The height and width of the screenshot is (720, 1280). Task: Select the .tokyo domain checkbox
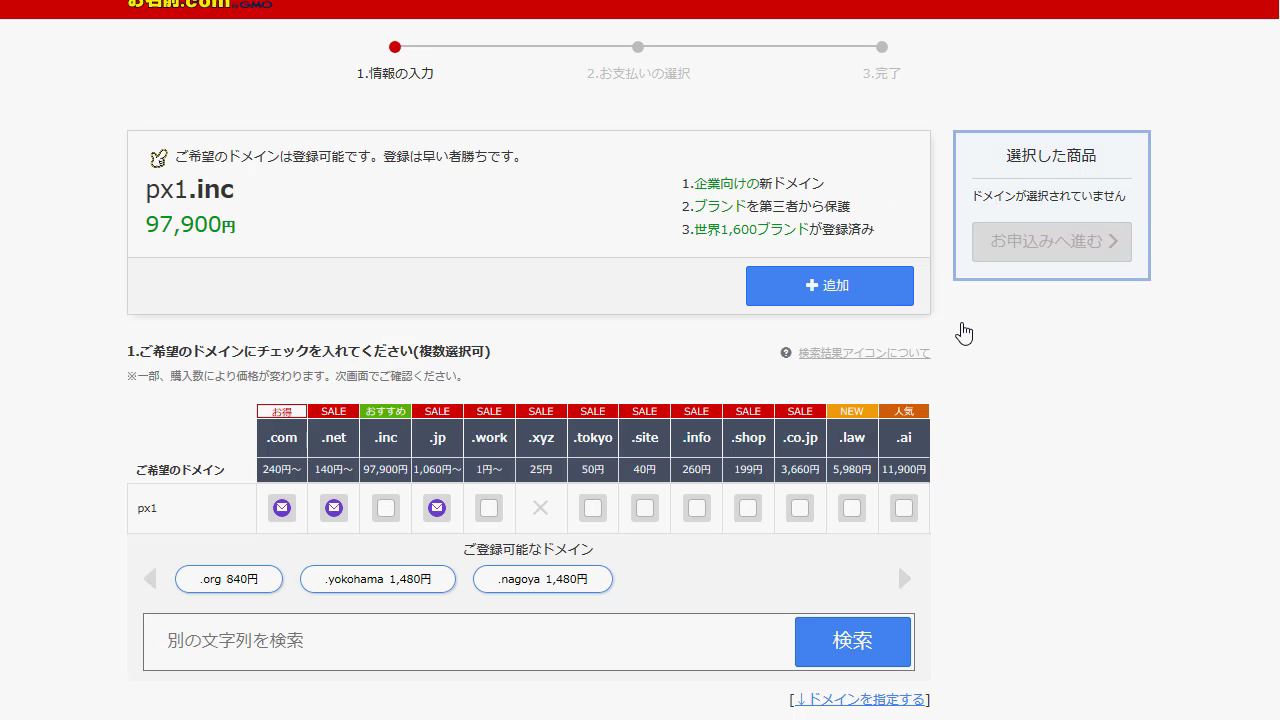(x=593, y=508)
